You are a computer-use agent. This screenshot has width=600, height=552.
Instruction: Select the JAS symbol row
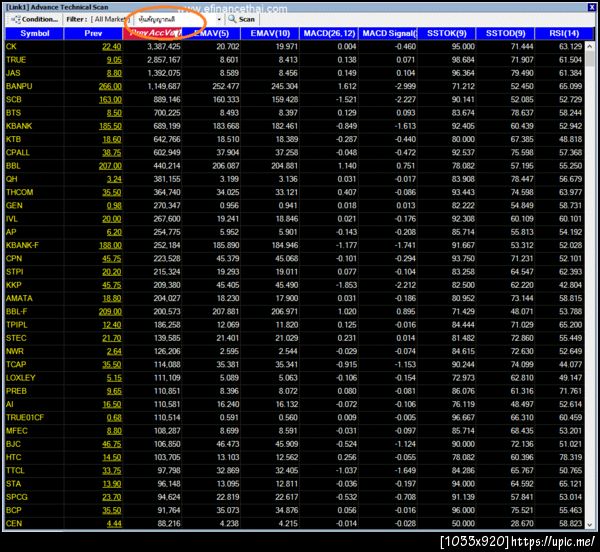13,73
